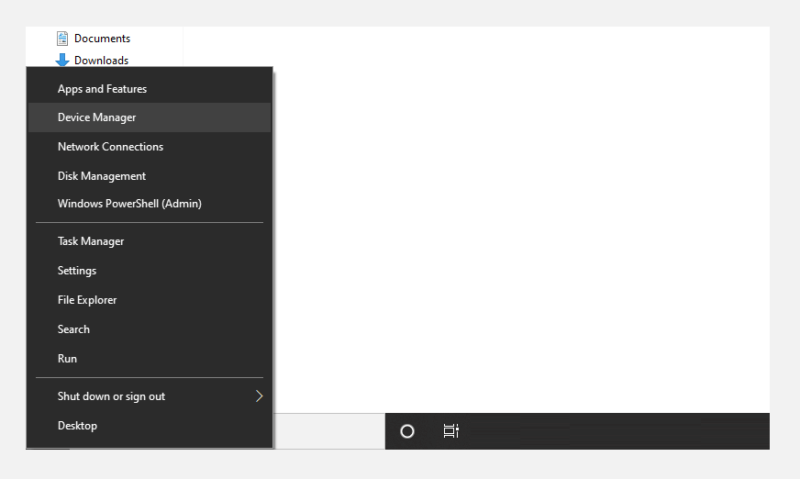This screenshot has width=800, height=479.
Task: Open Windows PowerShell (Admin)
Action: 149,204
